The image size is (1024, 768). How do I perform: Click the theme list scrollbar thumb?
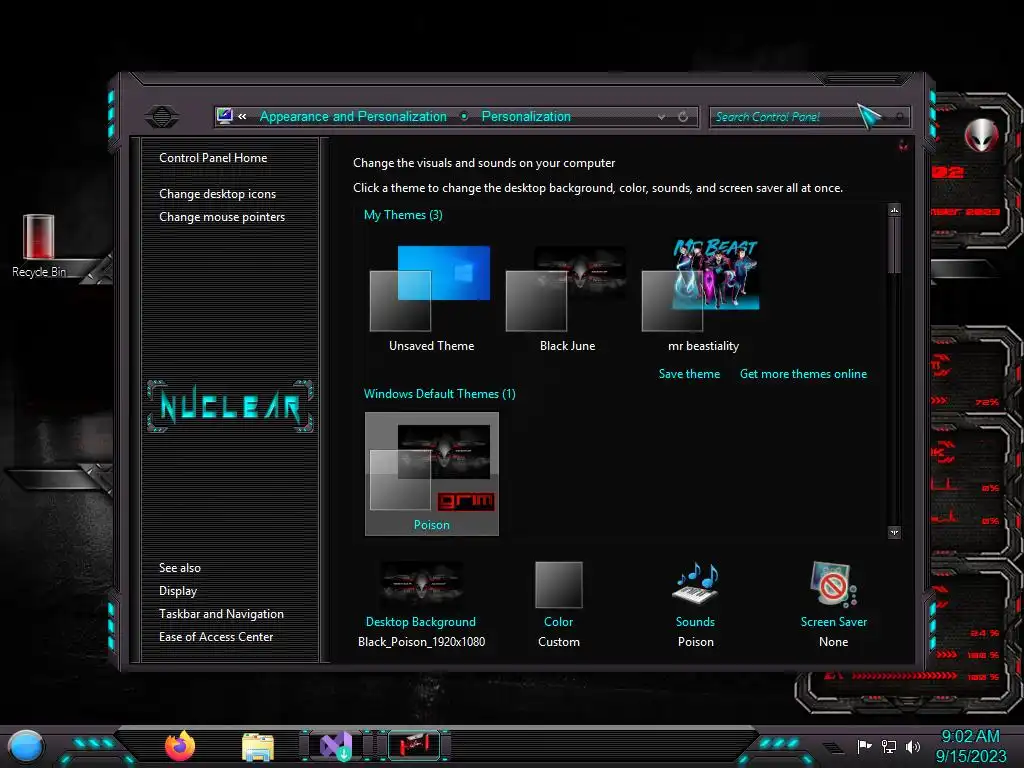[895, 245]
